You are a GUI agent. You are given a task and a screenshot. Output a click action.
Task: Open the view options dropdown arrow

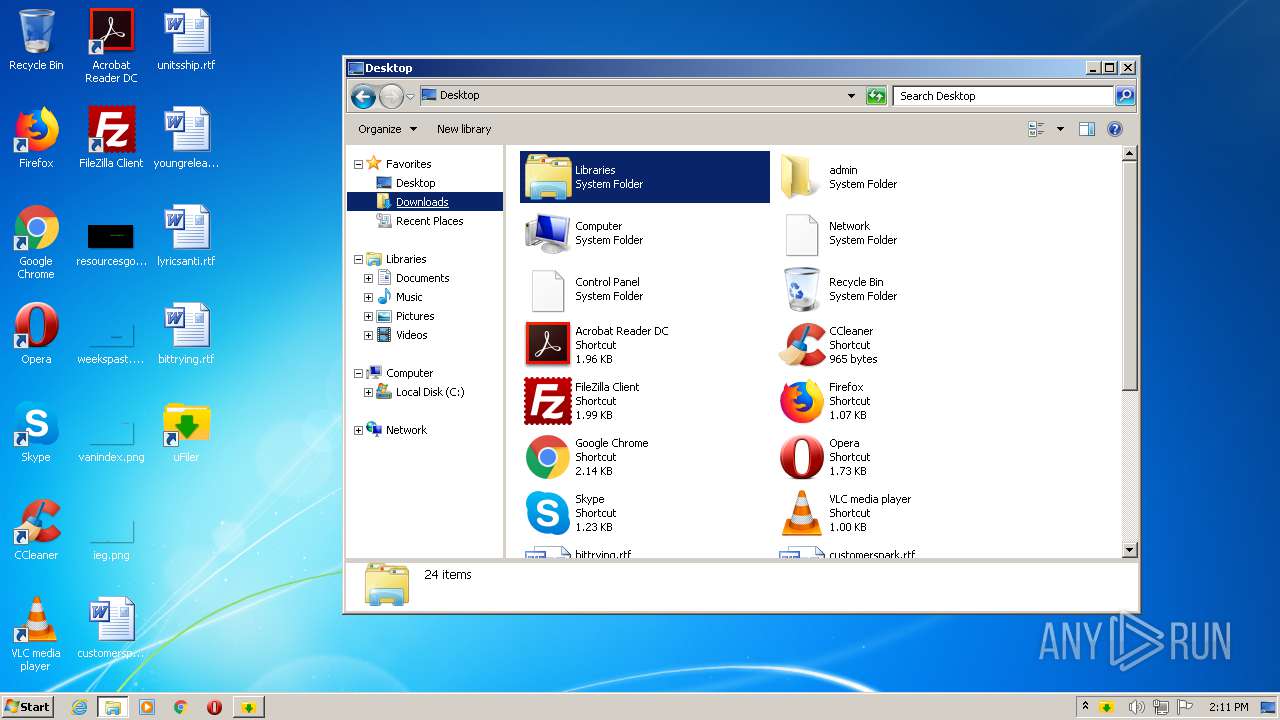[x=1060, y=129]
